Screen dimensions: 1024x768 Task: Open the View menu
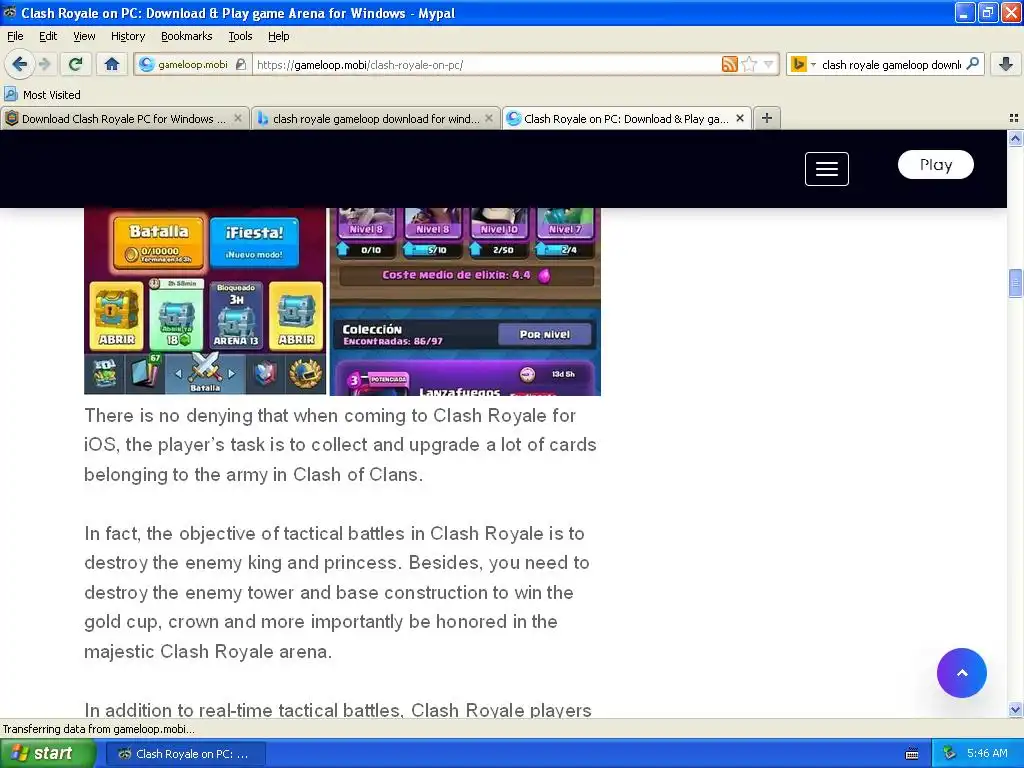pos(84,36)
